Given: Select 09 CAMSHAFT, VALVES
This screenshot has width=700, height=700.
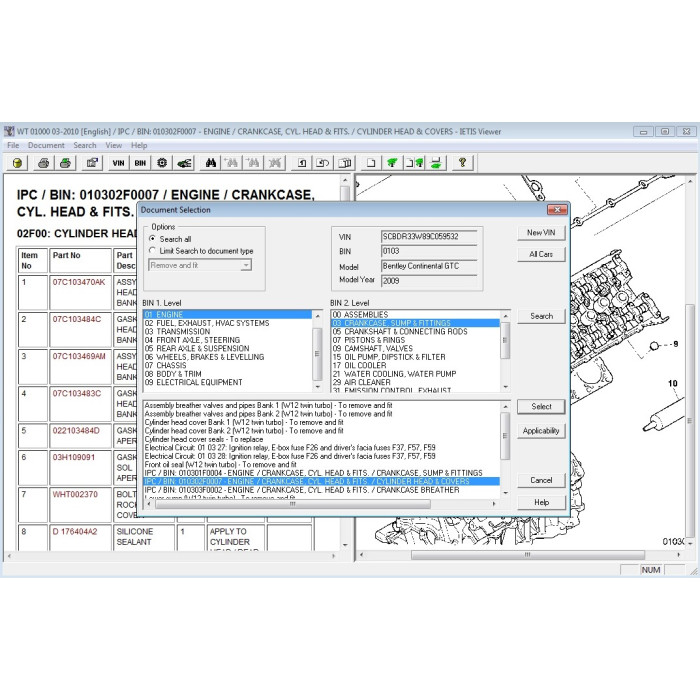Looking at the screenshot, I should 416,349.
